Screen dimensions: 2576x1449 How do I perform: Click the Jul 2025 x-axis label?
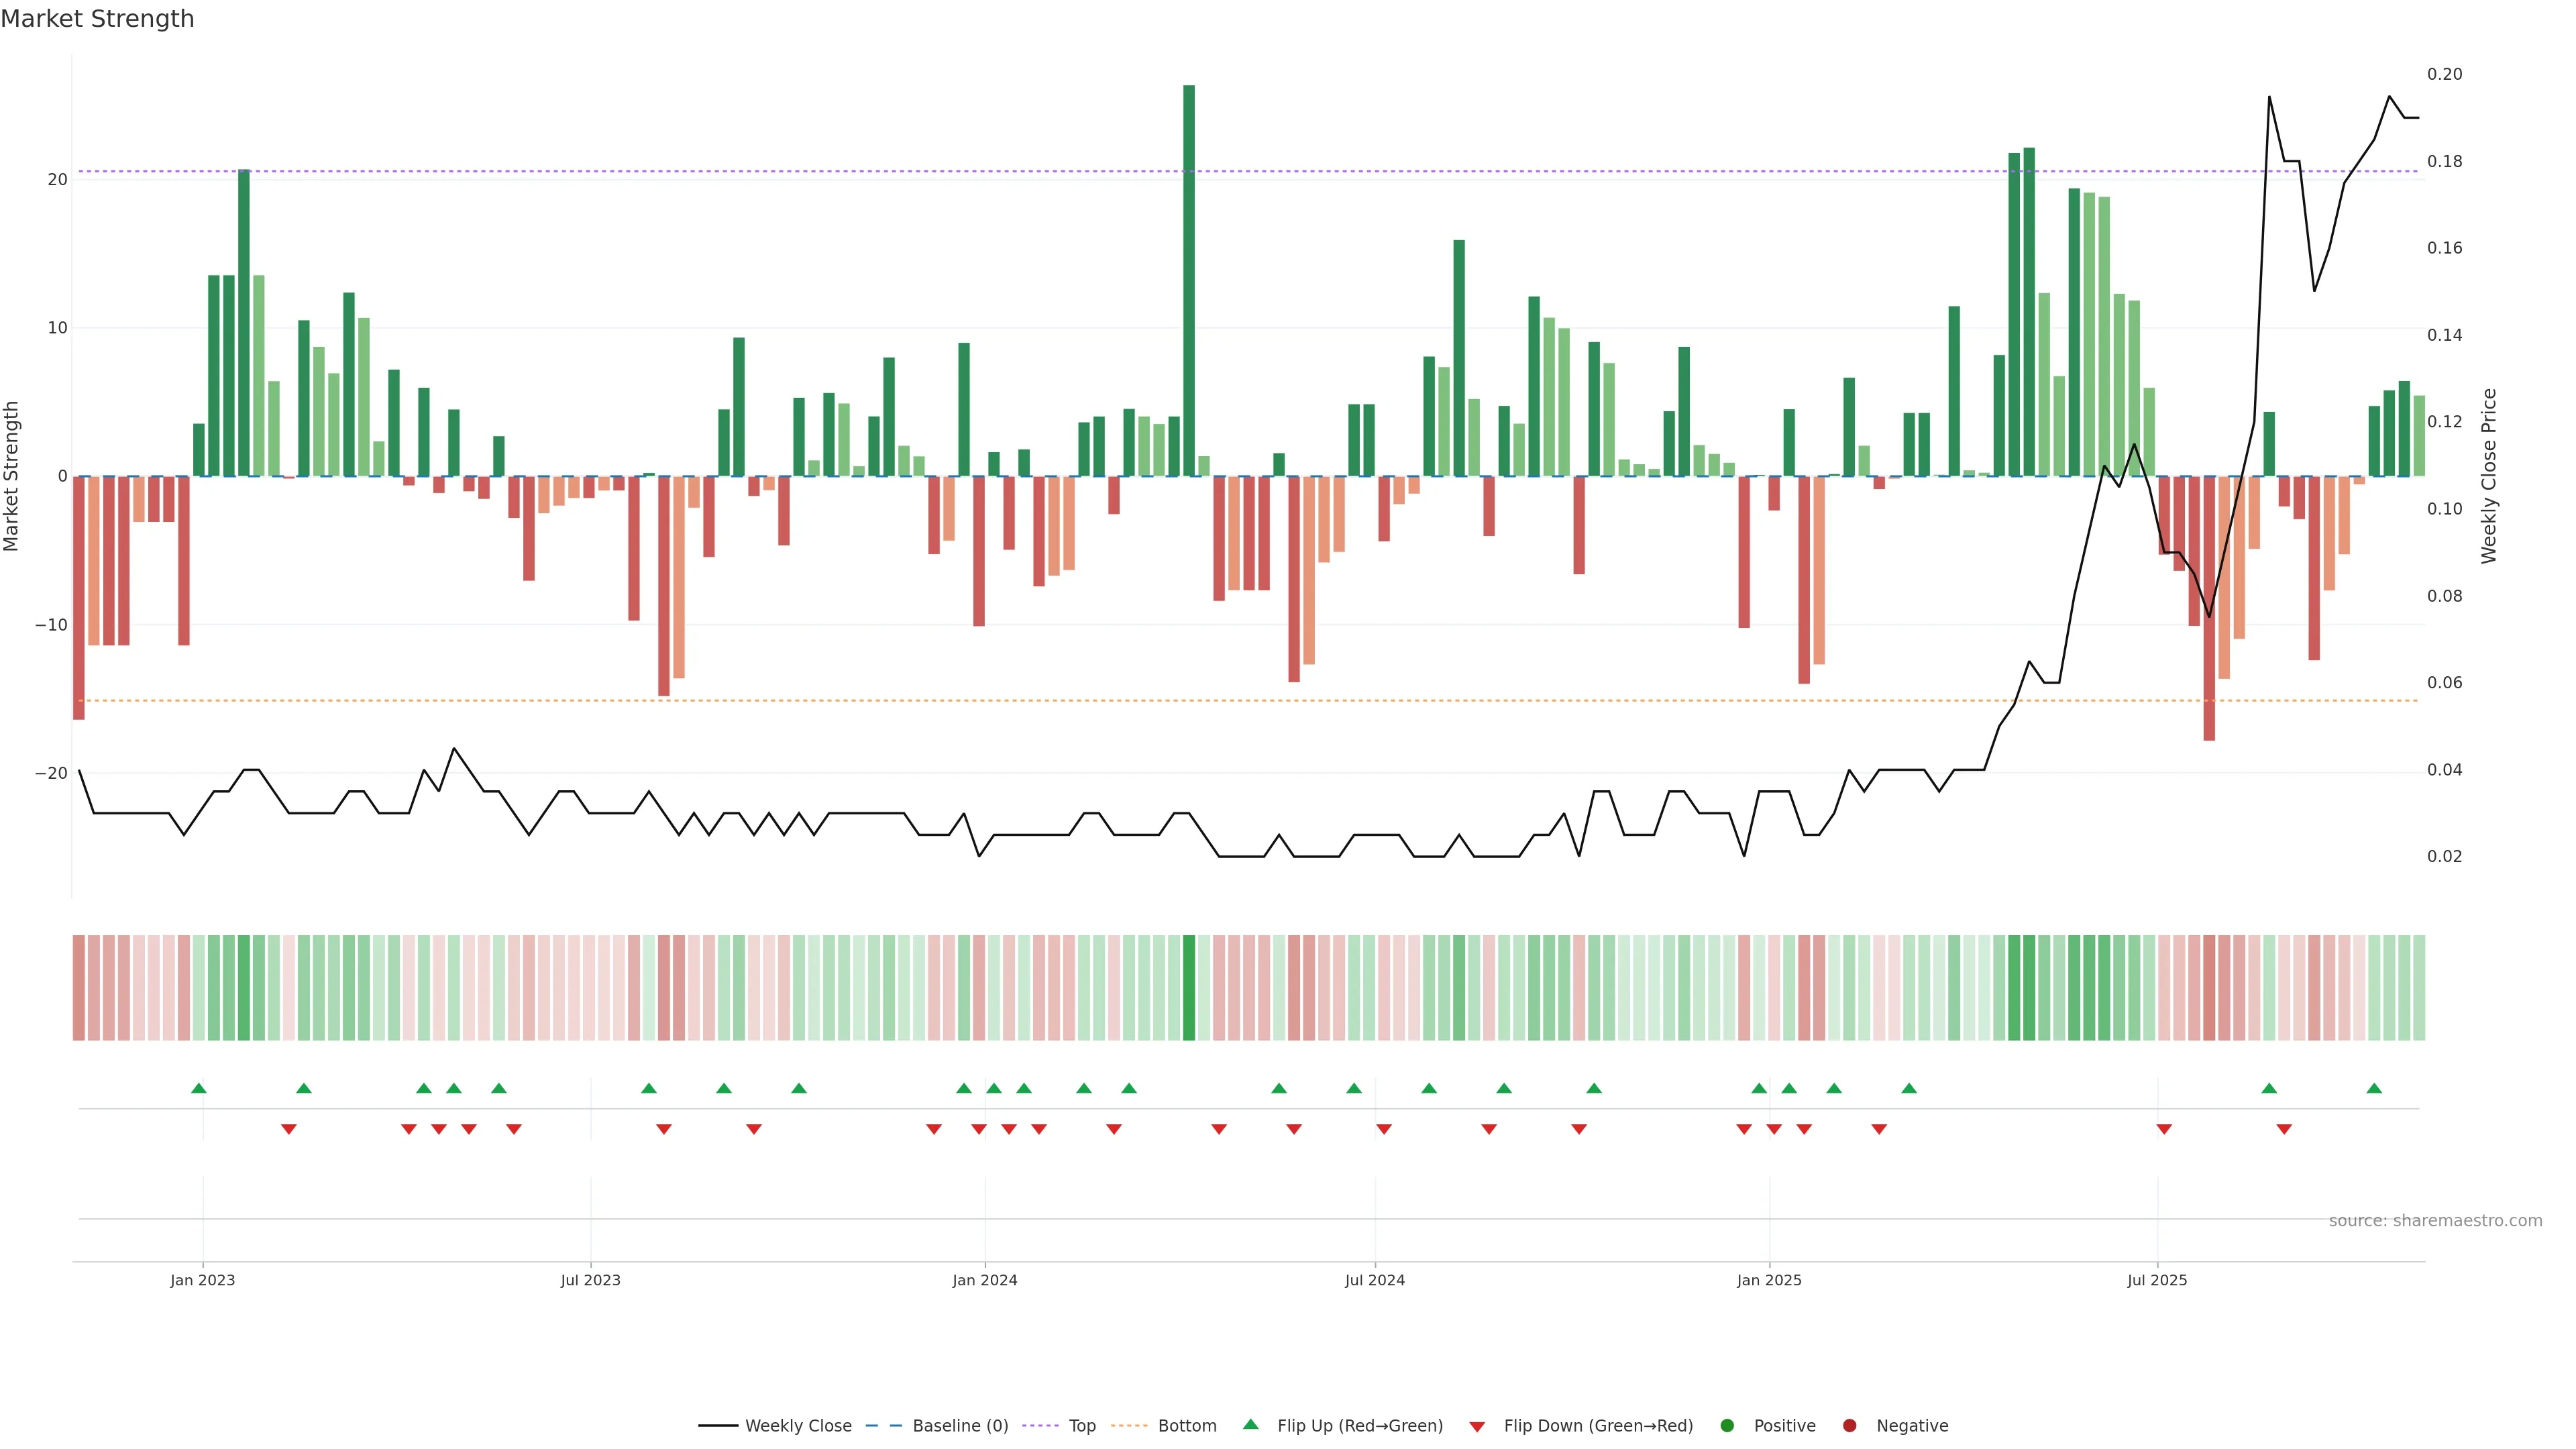click(x=2157, y=1280)
